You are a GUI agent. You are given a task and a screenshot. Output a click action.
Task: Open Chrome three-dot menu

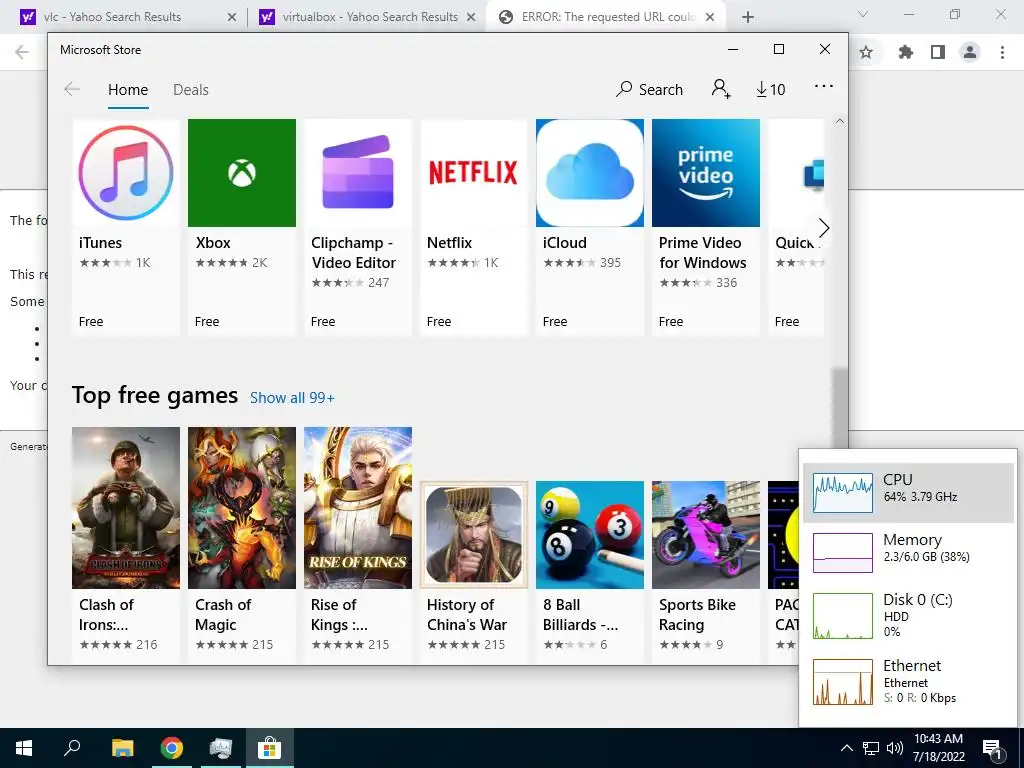(1002, 52)
